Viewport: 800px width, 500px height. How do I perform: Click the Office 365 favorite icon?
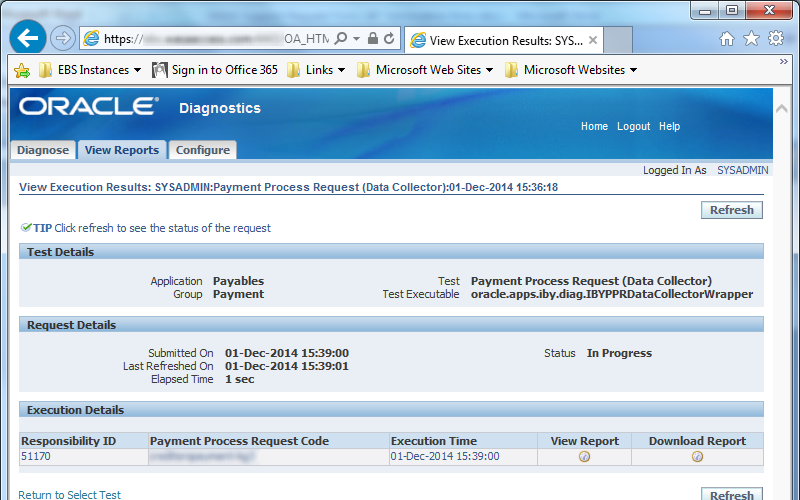pyautogui.click(x=160, y=70)
